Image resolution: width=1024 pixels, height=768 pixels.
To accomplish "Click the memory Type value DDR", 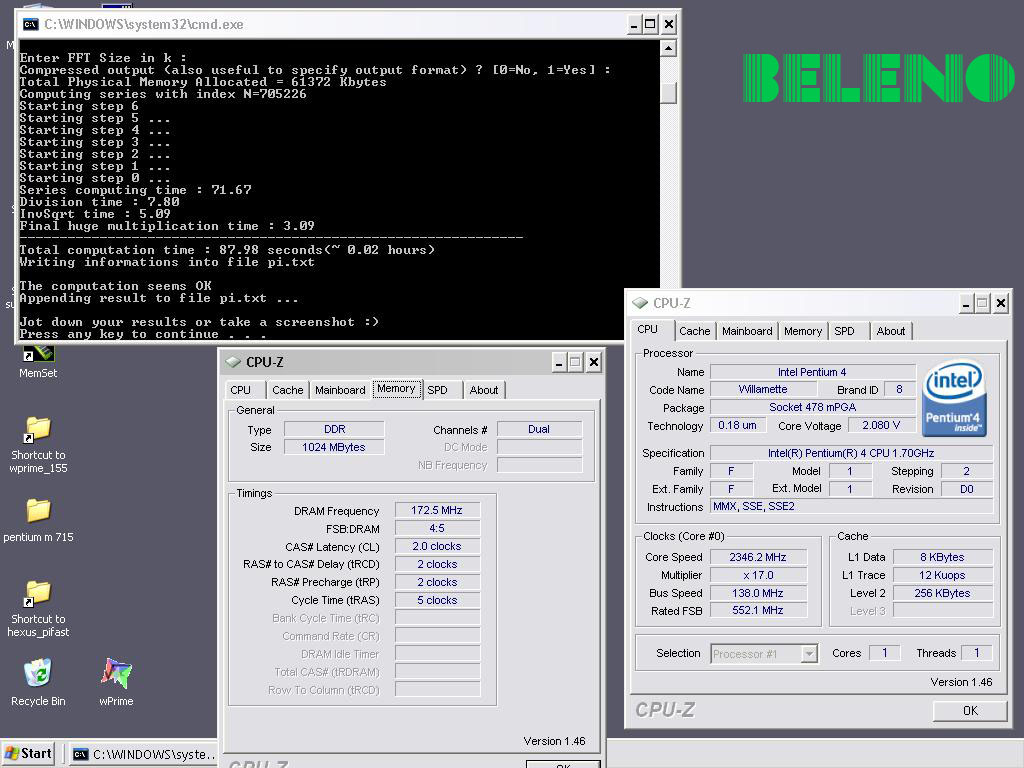I will click(x=334, y=429).
